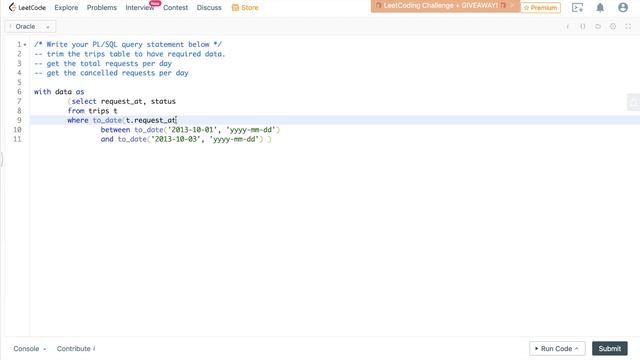Fold code at line 1 arrow
640x360 pixels.
[x=25, y=44]
